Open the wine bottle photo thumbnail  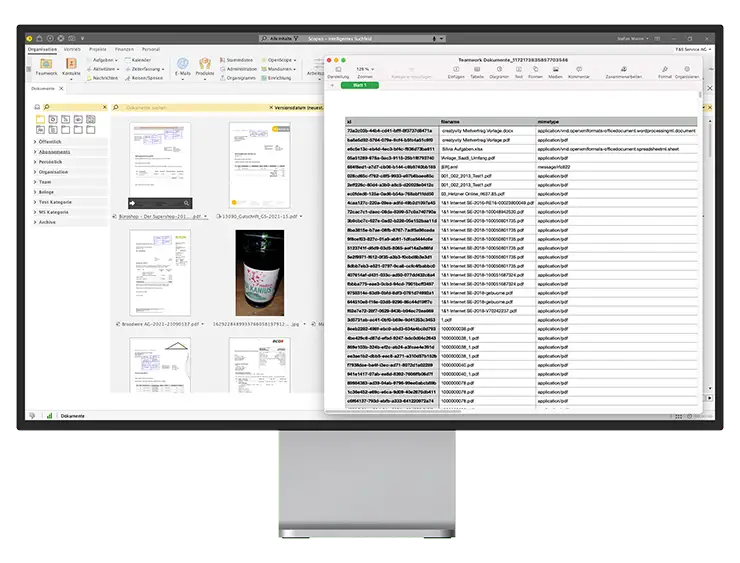coord(260,273)
